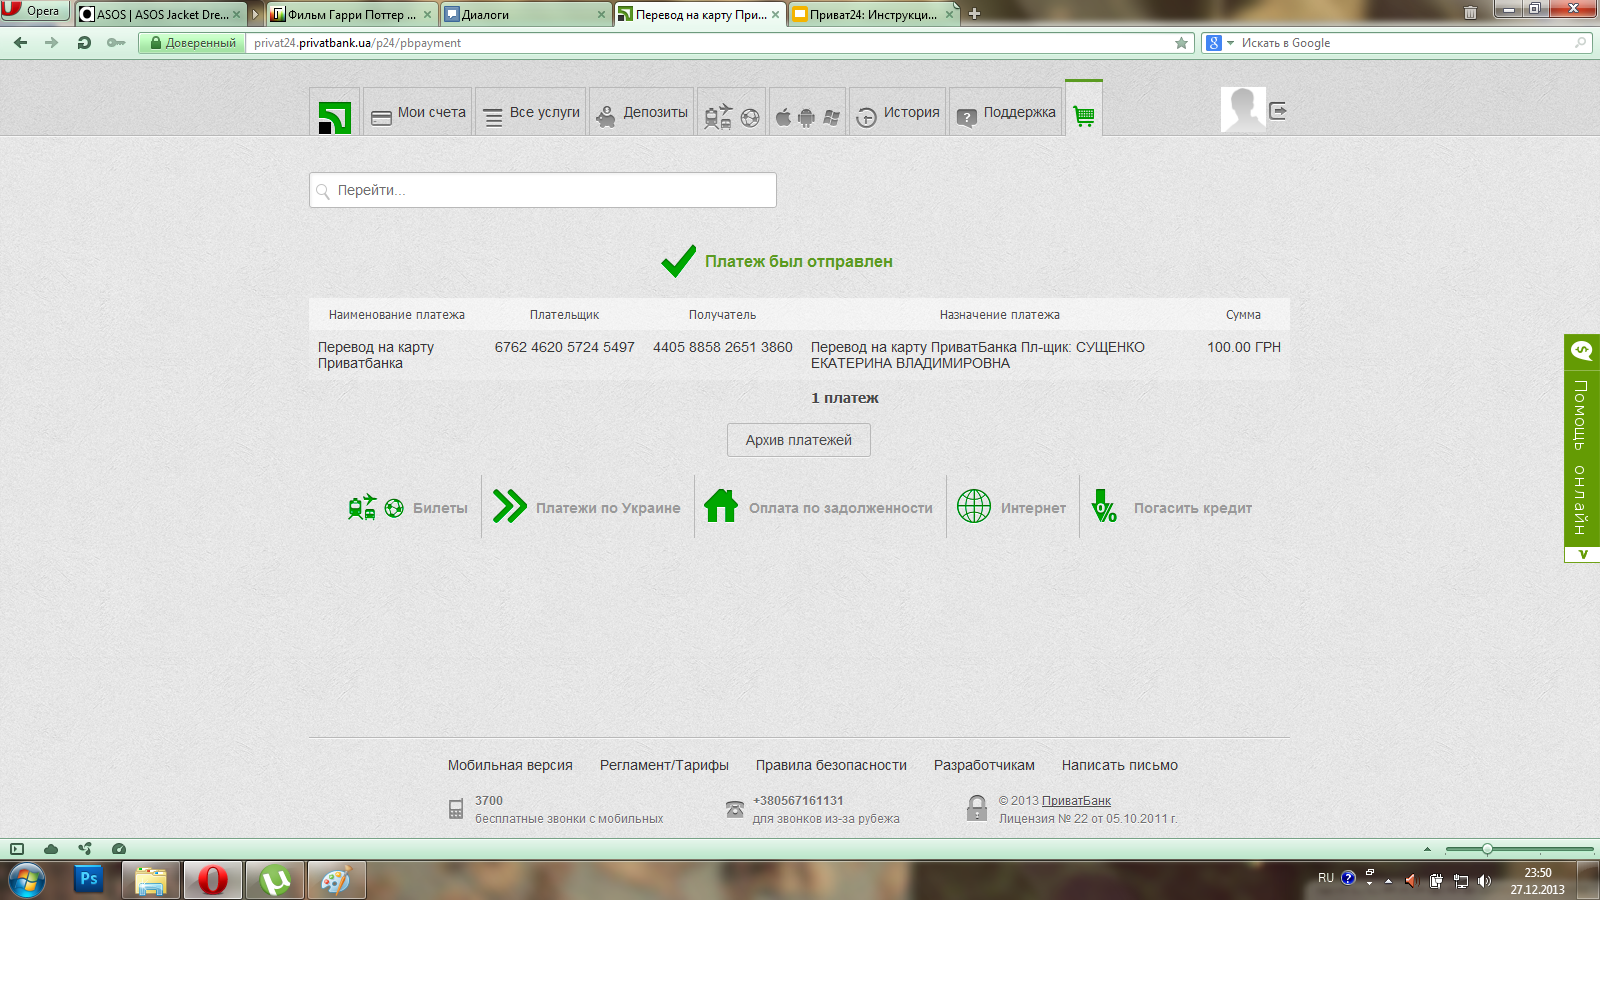The height and width of the screenshot is (994, 1600).
Task: Open the 'Все услуги' menu
Action: (x=531, y=112)
